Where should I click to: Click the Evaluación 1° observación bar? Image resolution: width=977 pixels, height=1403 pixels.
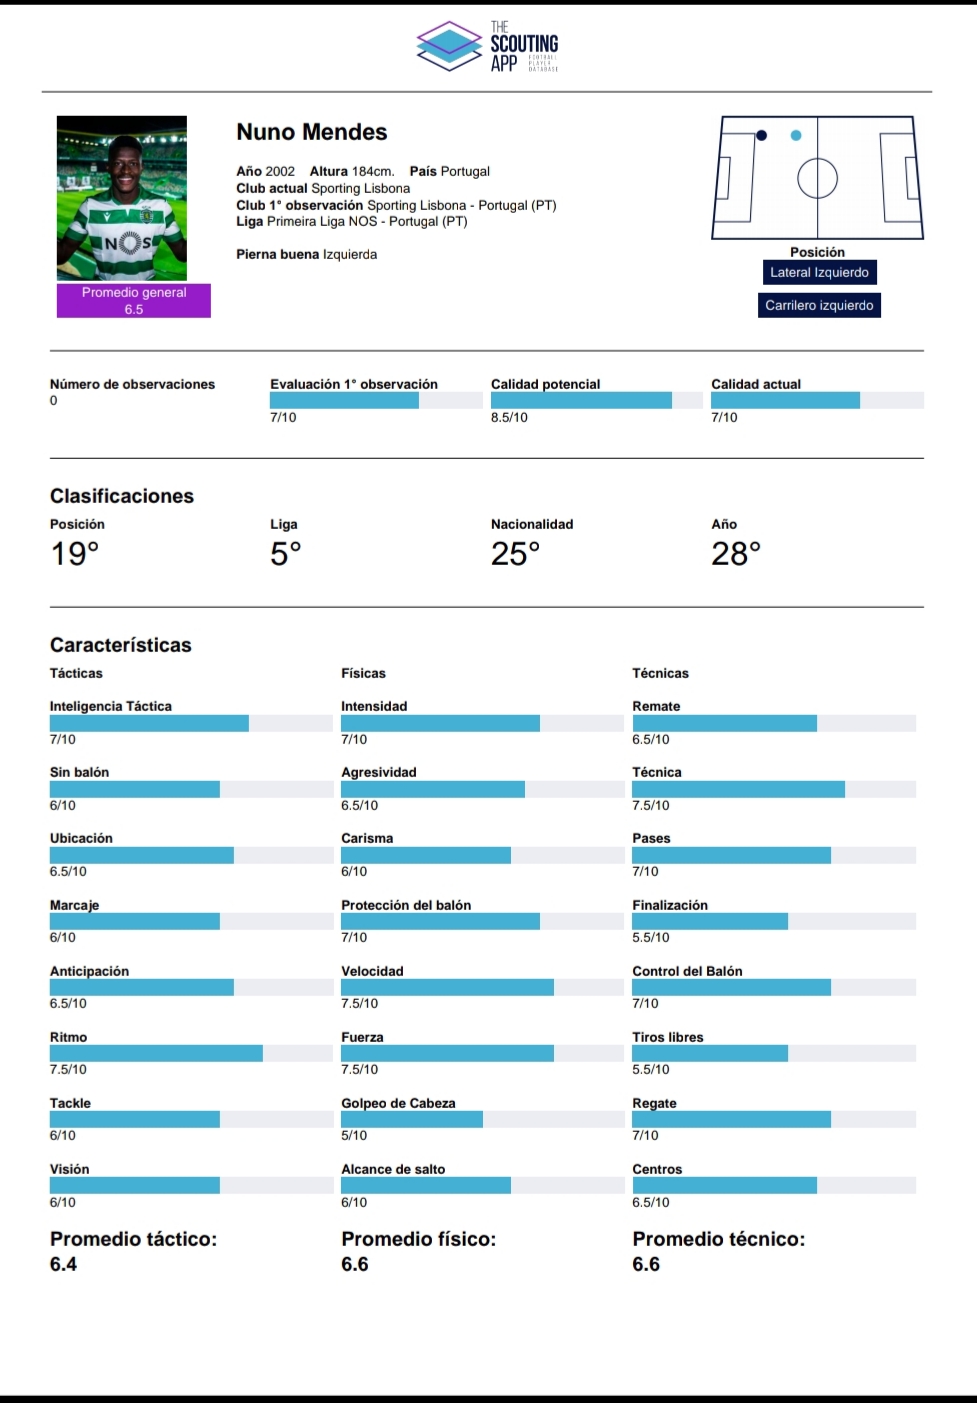(376, 401)
